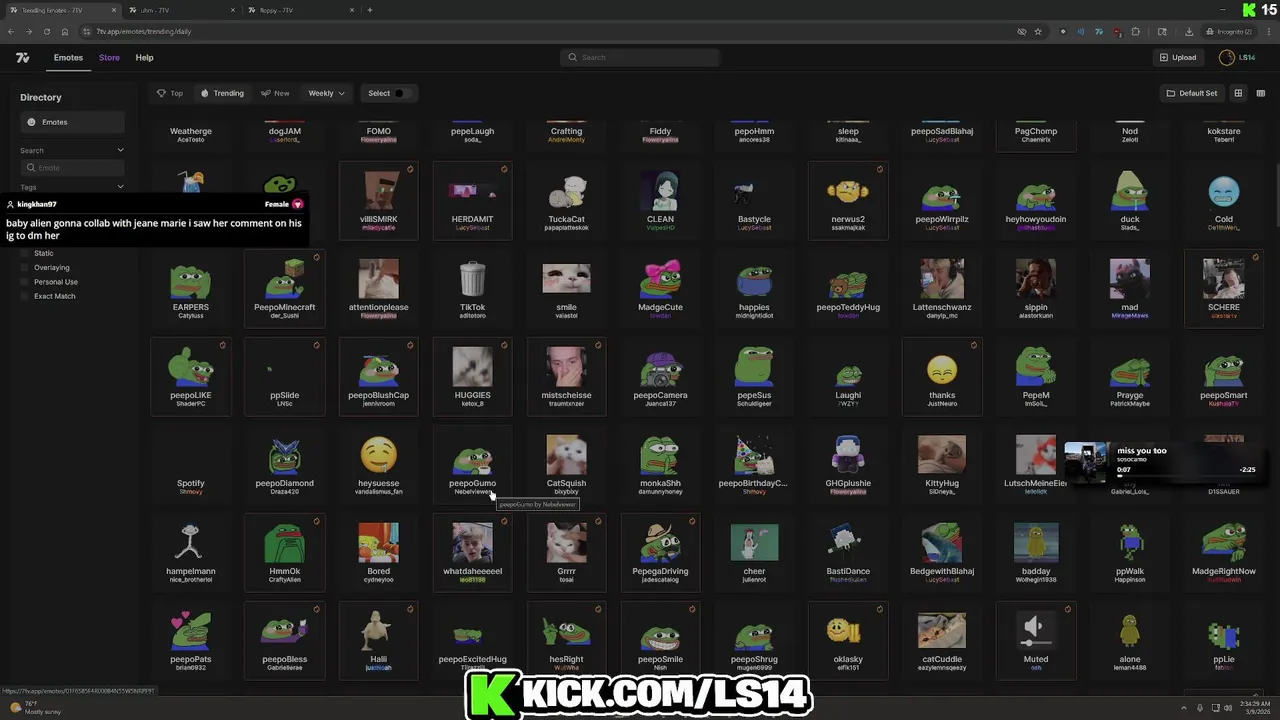The height and width of the screenshot is (720, 1280).
Task: Open the TuckaCat emote
Action: coord(566,200)
